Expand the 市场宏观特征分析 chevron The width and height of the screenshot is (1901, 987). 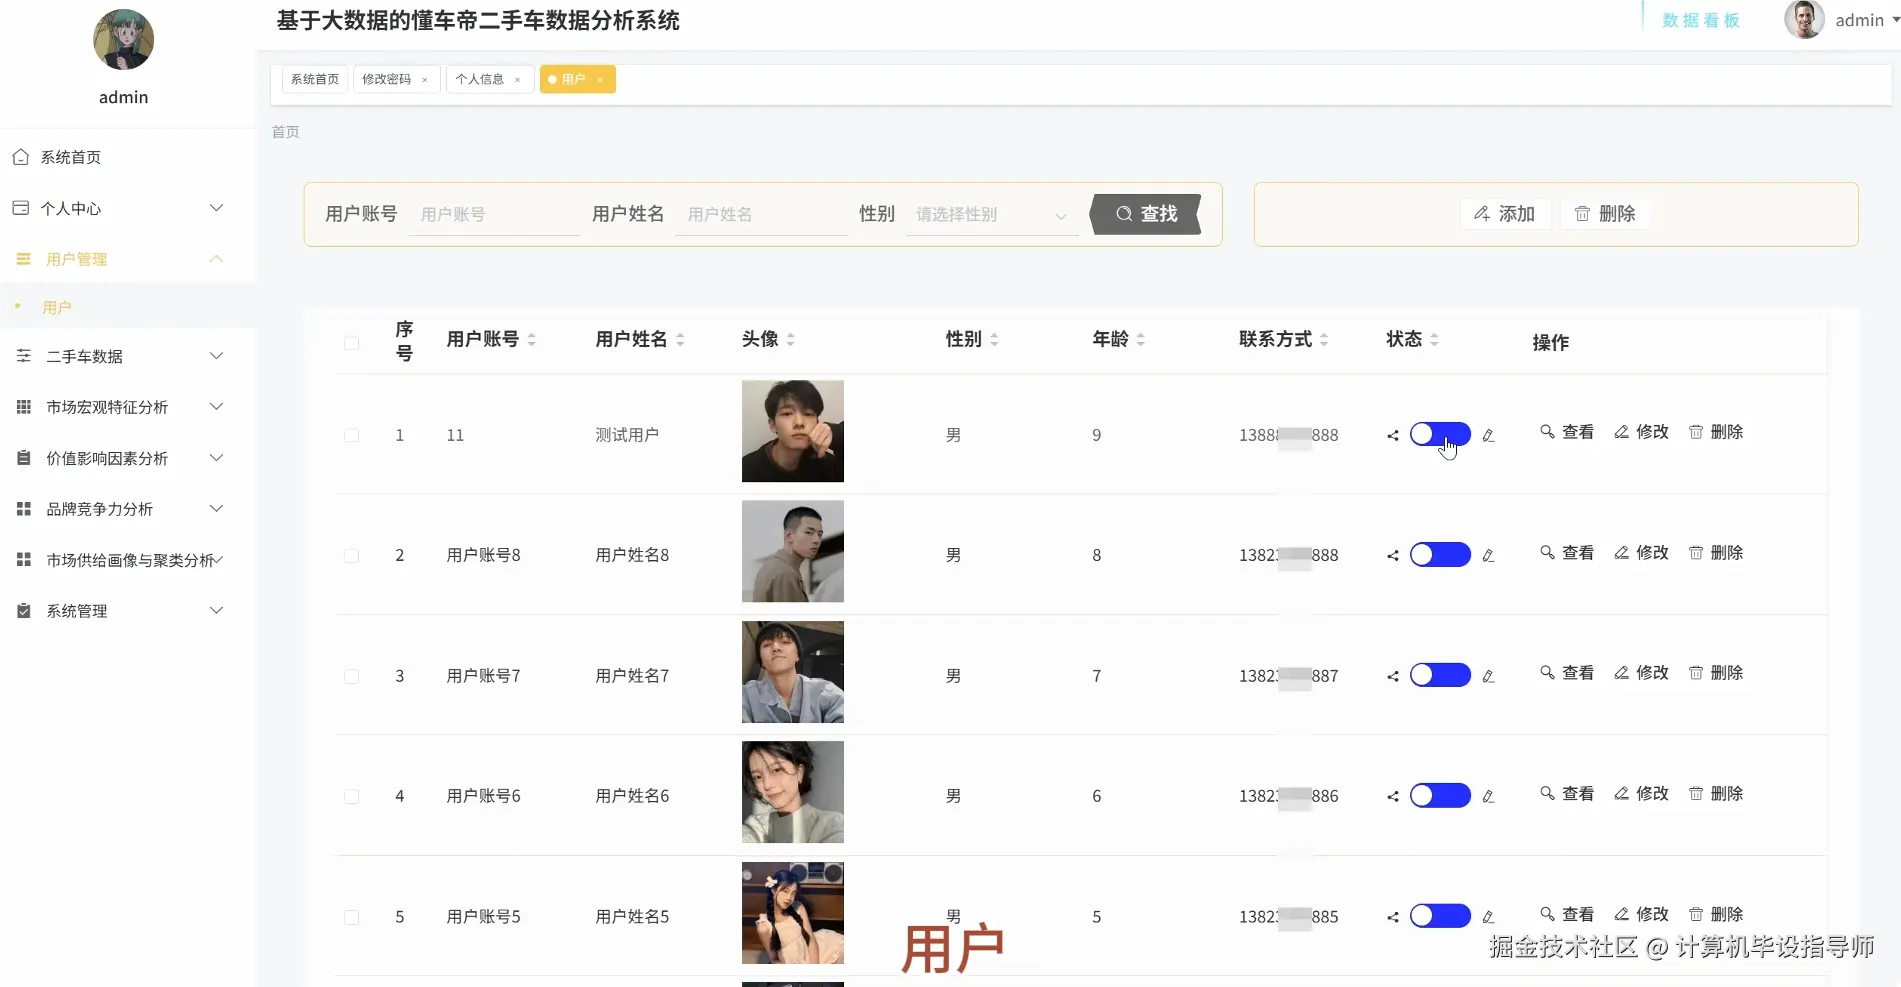216,407
